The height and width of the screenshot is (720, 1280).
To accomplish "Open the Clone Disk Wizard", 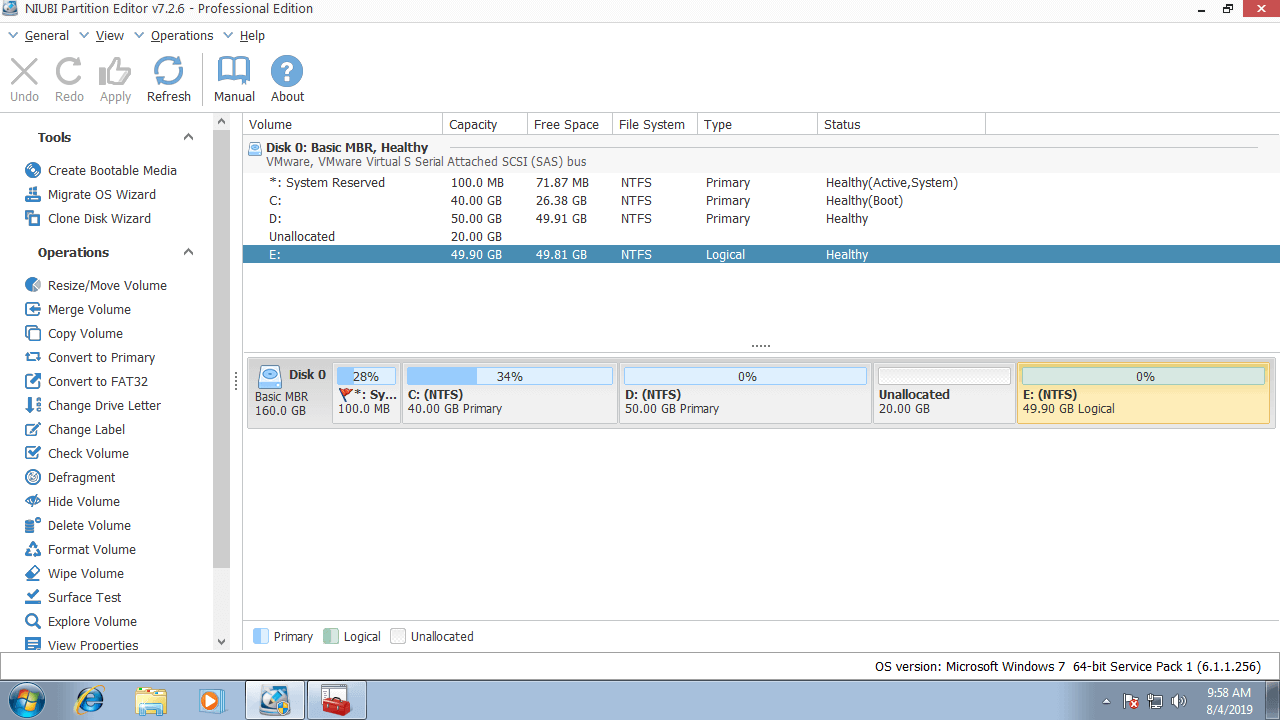I will pyautogui.click(x=99, y=219).
